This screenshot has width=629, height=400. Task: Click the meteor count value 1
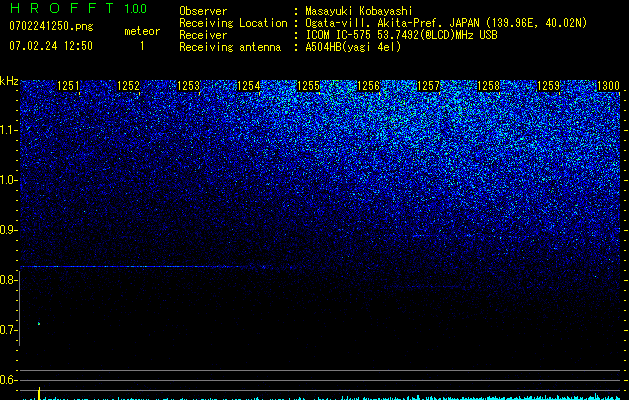[142, 46]
